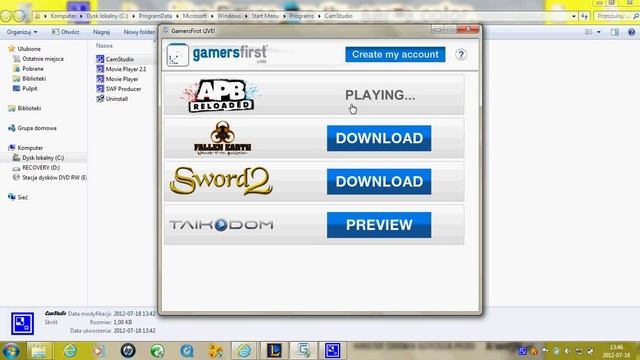640x360 pixels.
Task: Open Sieć in navigation pane
Action: [18, 197]
